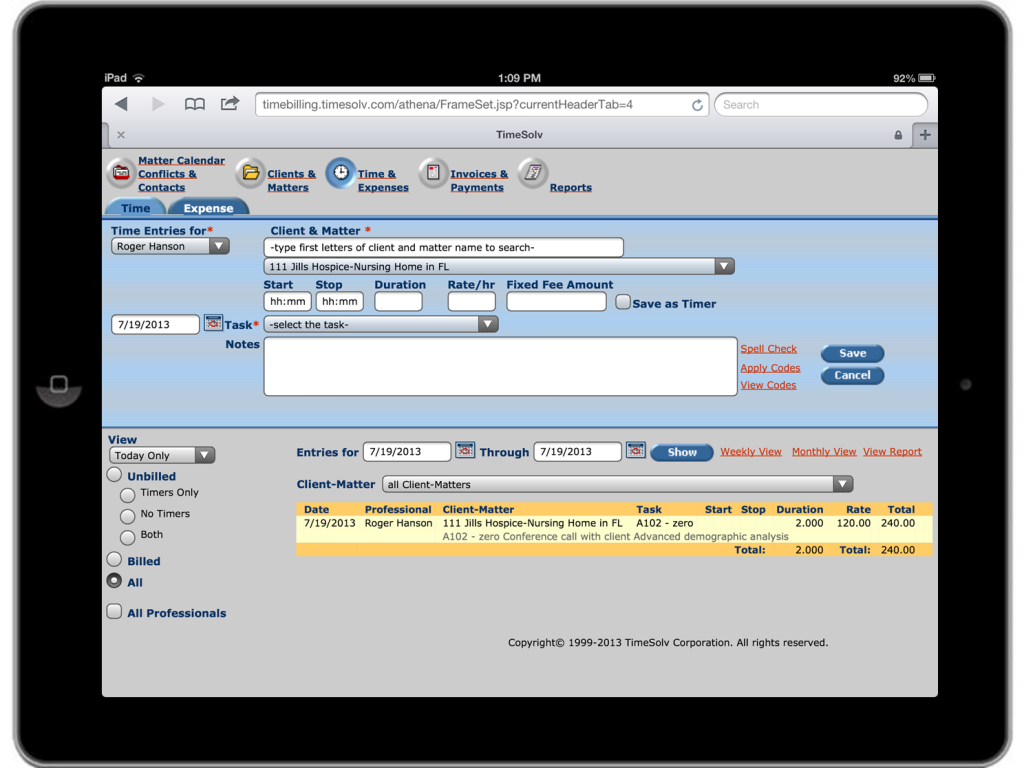Open the calendar picker next to the Through date

point(635,451)
